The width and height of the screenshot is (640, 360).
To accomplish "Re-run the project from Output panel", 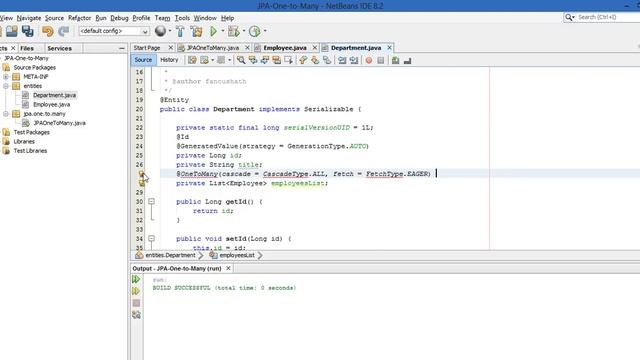I will pyautogui.click(x=136, y=279).
